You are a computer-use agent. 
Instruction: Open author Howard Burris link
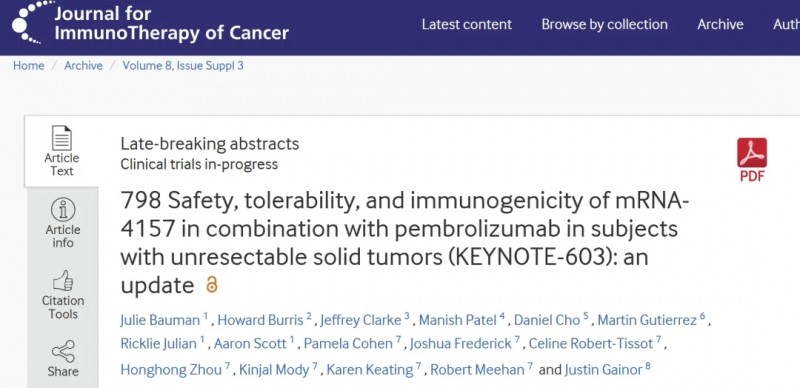(x=260, y=320)
